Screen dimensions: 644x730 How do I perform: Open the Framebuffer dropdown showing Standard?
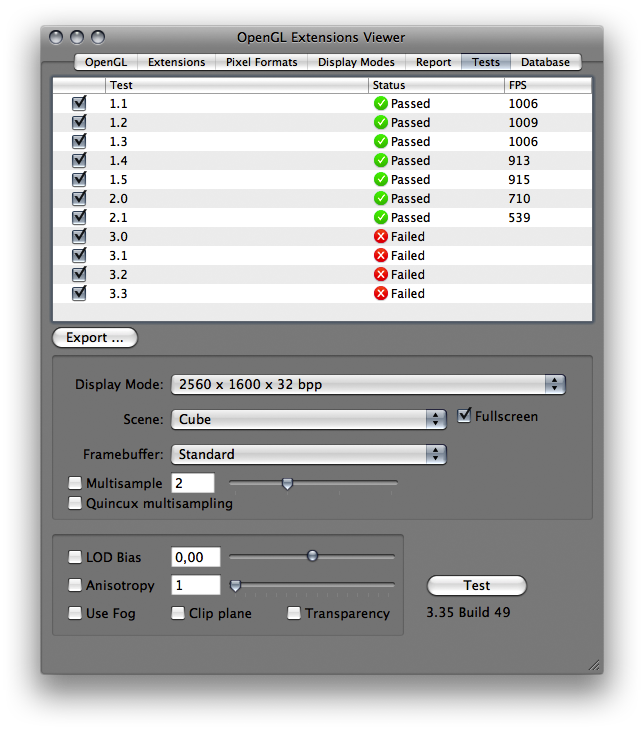pyautogui.click(x=309, y=454)
